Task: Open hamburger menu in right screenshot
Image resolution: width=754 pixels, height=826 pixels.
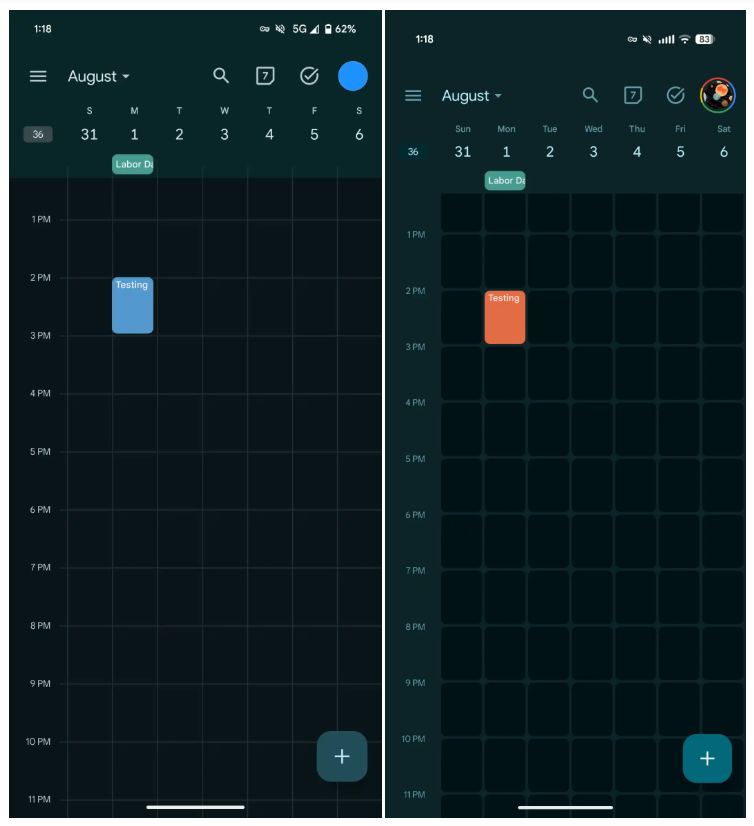Action: pyautogui.click(x=413, y=95)
